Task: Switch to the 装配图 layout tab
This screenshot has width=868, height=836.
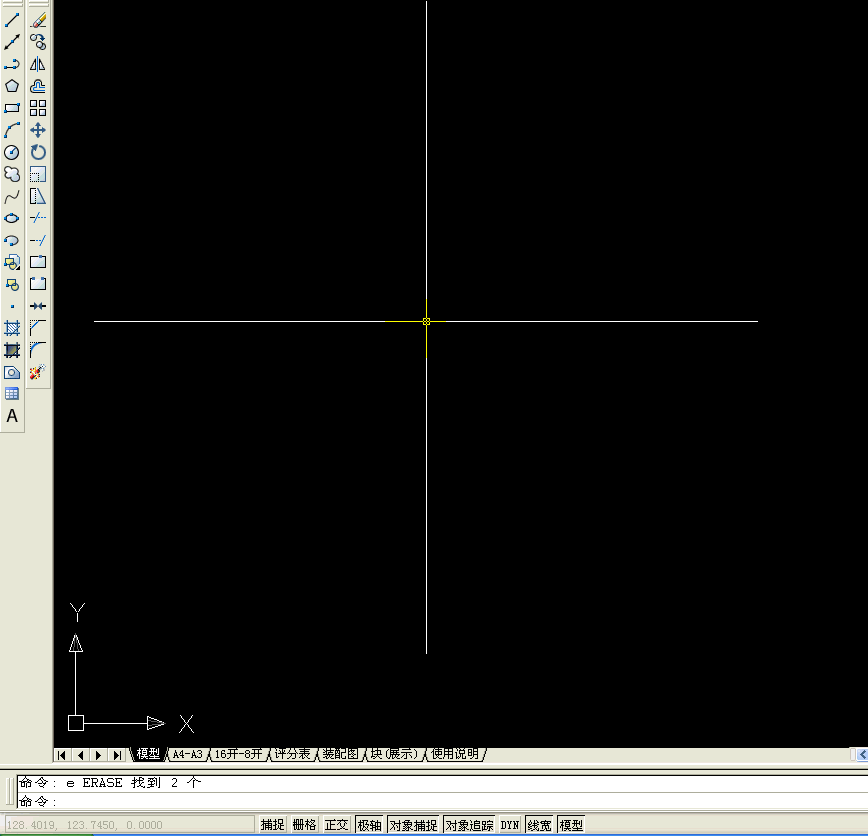Action: point(340,754)
